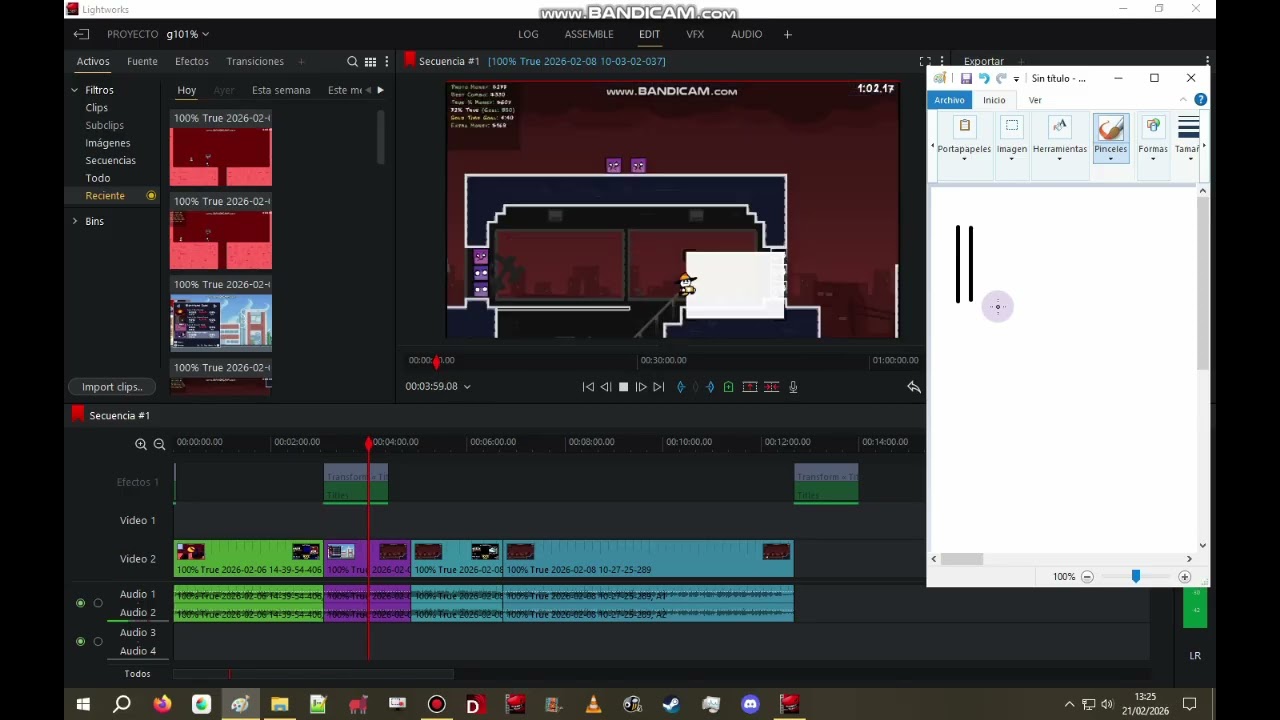Open the assets panel options menu dots
The width and height of the screenshot is (1280, 720).
click(x=386, y=62)
